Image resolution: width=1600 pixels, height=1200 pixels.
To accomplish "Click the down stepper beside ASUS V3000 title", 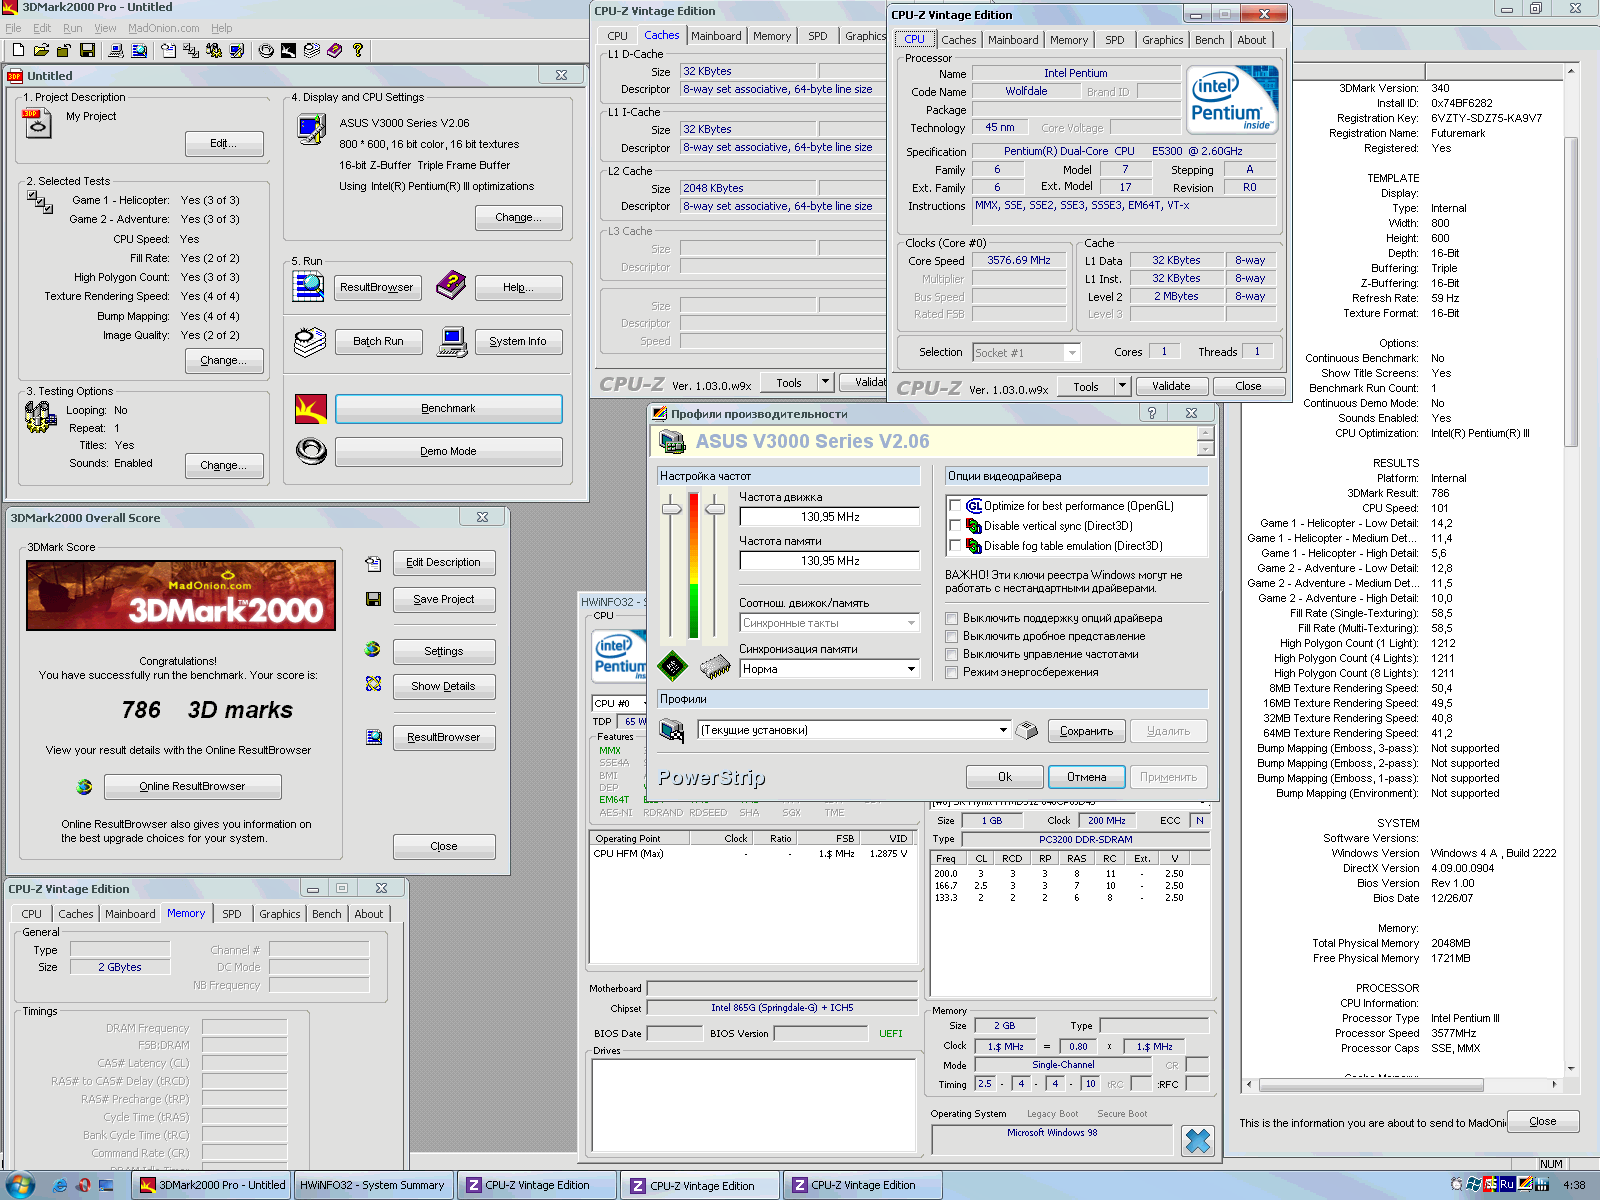I will tap(1206, 450).
